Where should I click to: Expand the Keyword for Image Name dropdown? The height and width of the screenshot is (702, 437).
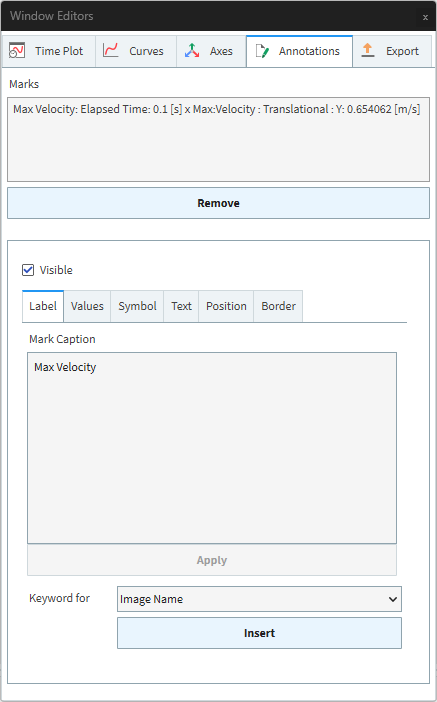259,599
